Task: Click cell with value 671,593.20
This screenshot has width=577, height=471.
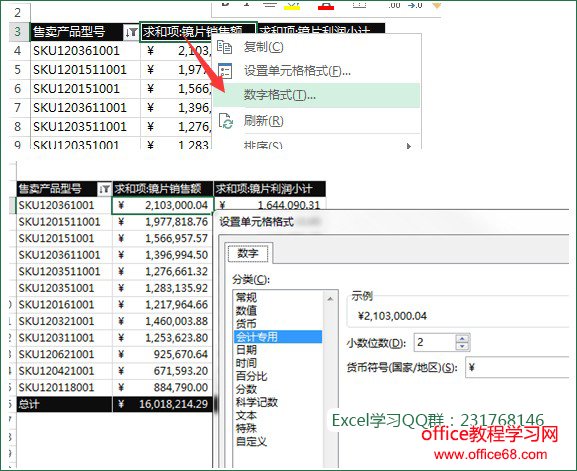Action: pyautogui.click(x=162, y=371)
